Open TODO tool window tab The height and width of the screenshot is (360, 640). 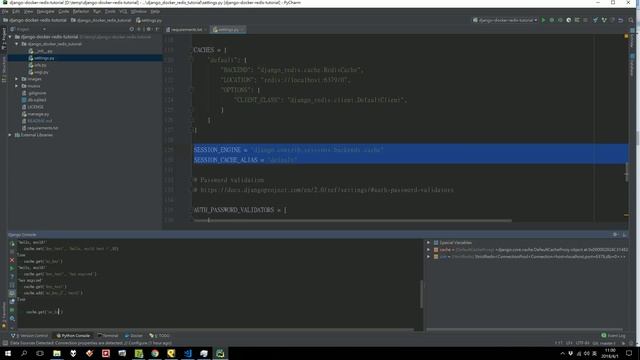click(x=160, y=336)
